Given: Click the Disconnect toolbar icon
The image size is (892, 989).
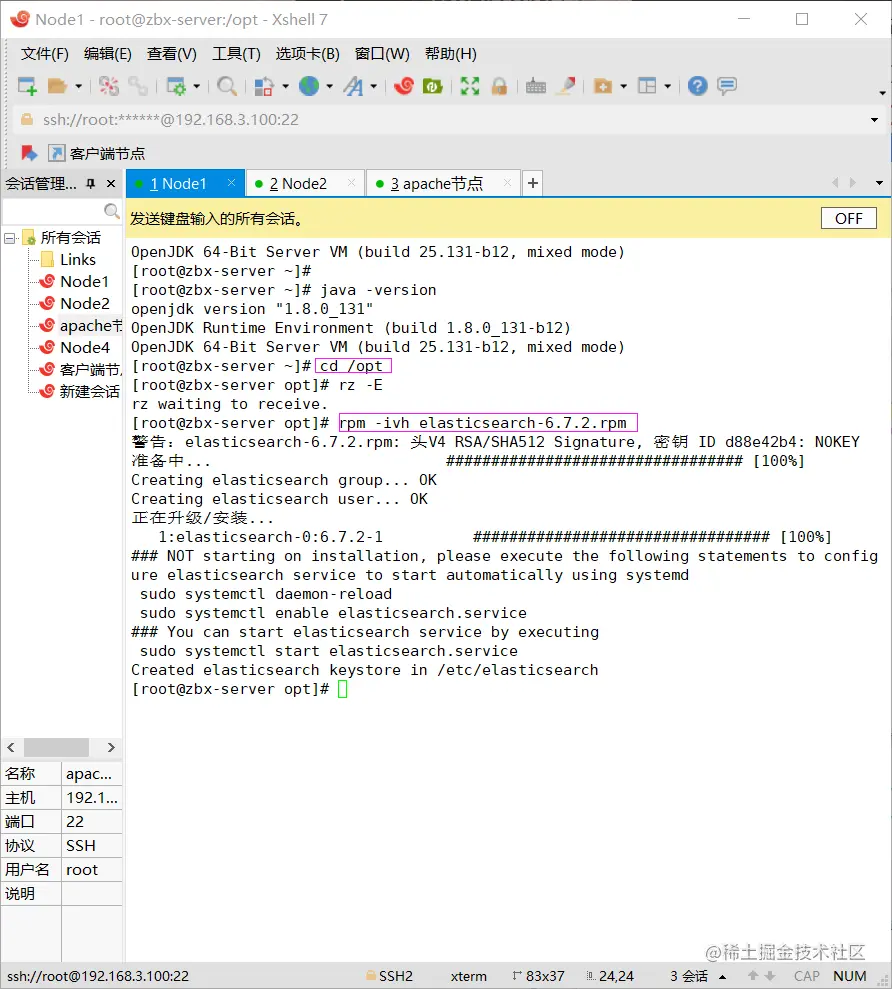Looking at the screenshot, I should [109, 86].
